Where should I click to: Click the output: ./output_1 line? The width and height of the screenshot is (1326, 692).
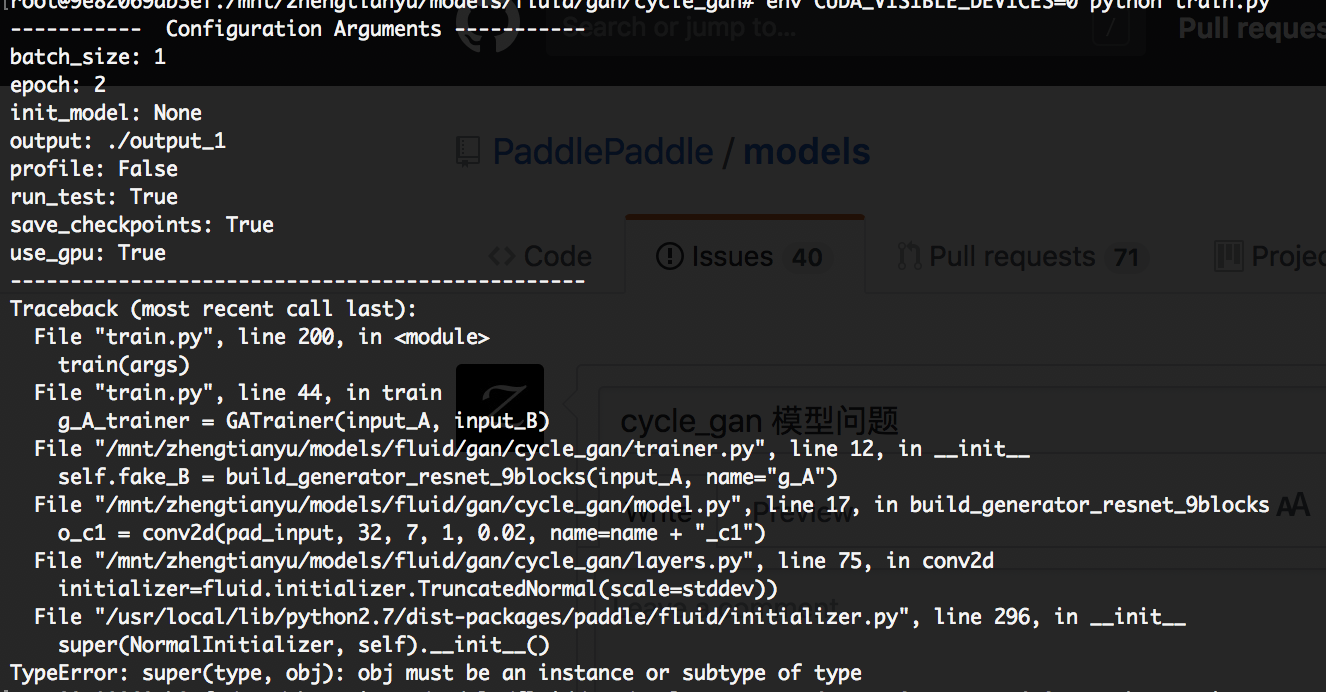(x=118, y=141)
